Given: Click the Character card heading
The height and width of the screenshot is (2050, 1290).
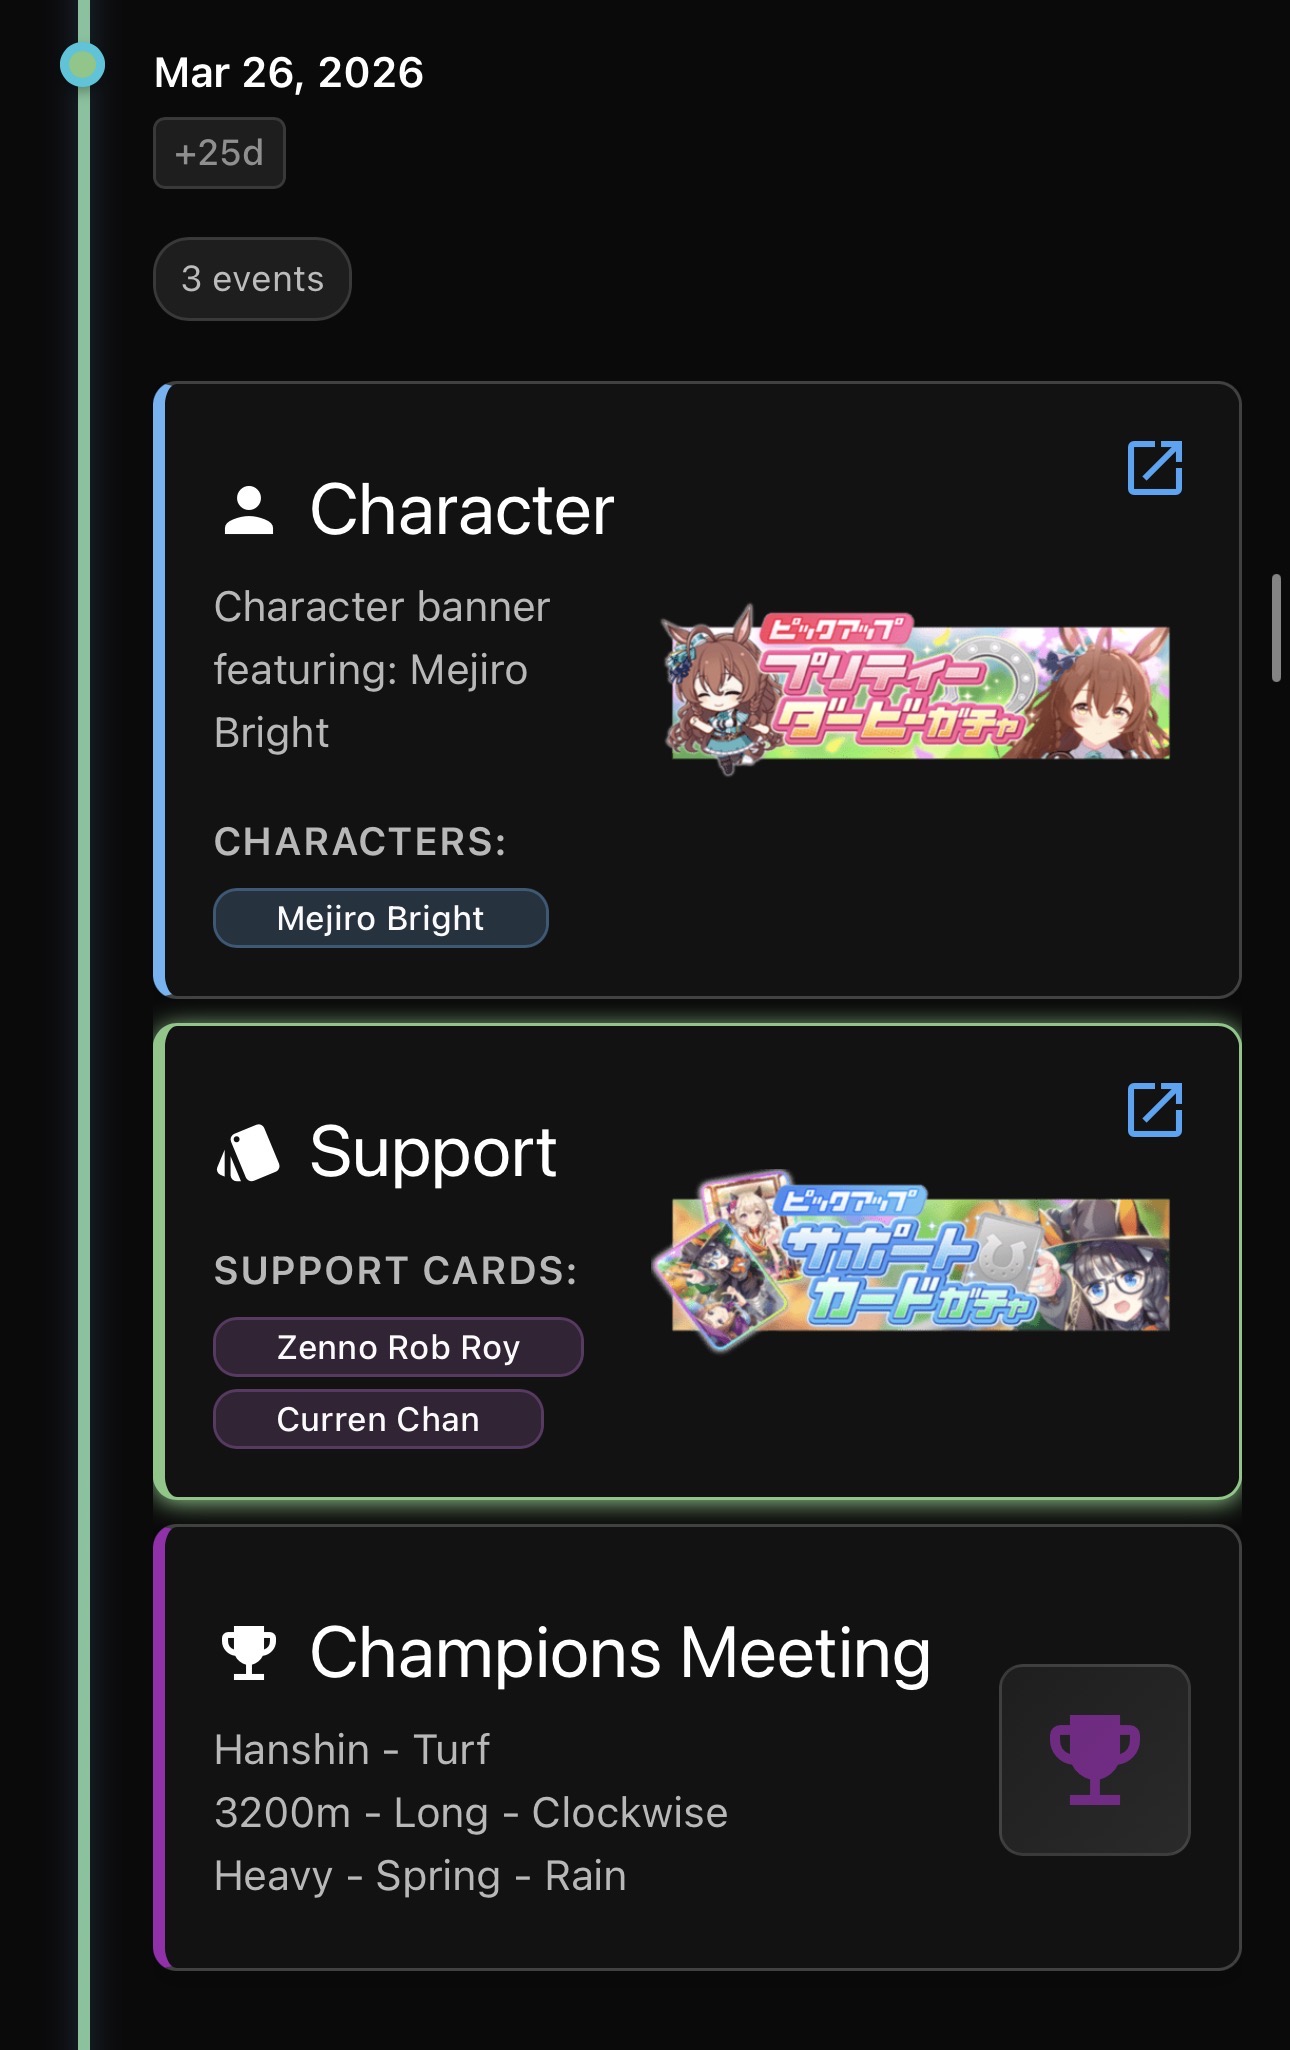Looking at the screenshot, I should (x=462, y=510).
